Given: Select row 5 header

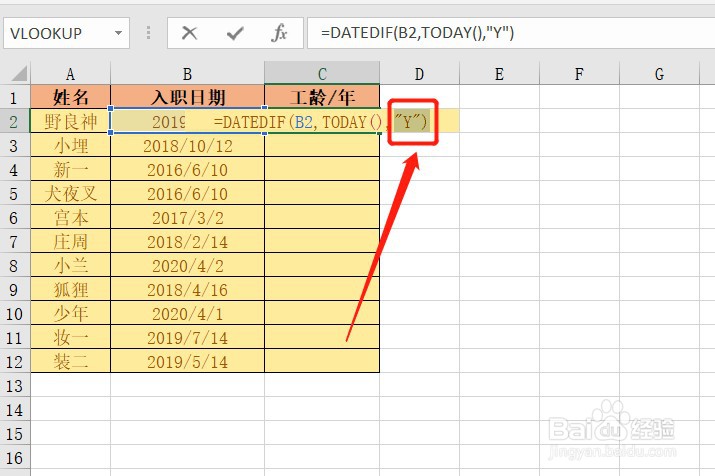Looking at the screenshot, I should (14, 194).
